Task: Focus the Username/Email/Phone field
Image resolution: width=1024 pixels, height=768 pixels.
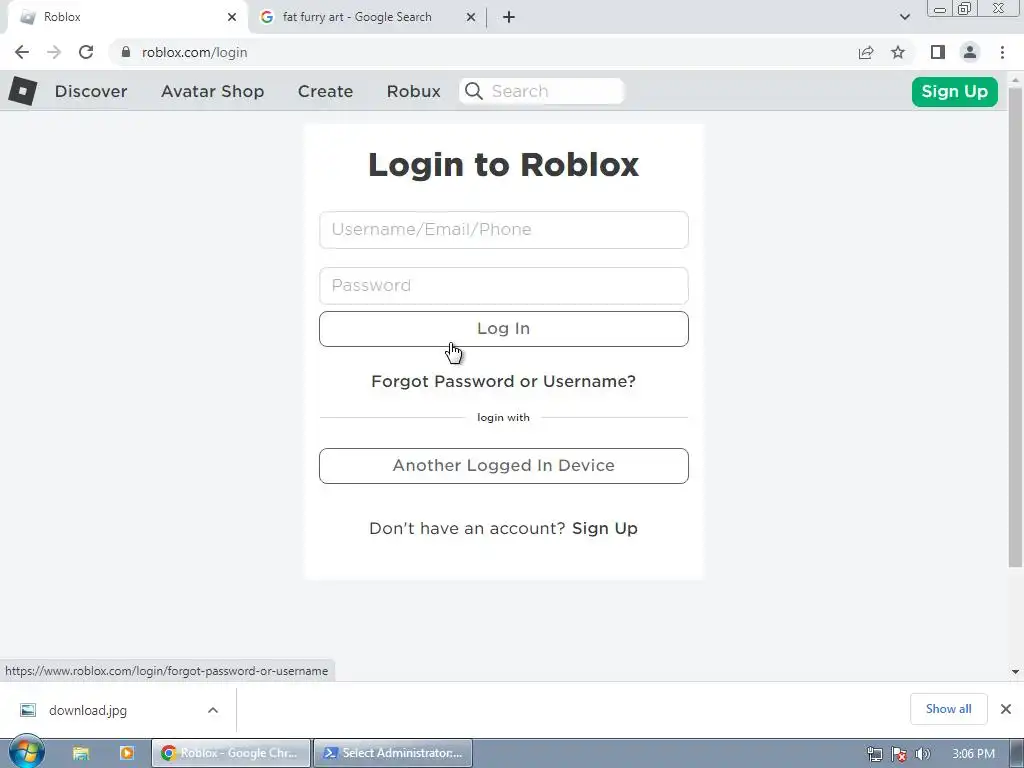Action: (x=504, y=230)
